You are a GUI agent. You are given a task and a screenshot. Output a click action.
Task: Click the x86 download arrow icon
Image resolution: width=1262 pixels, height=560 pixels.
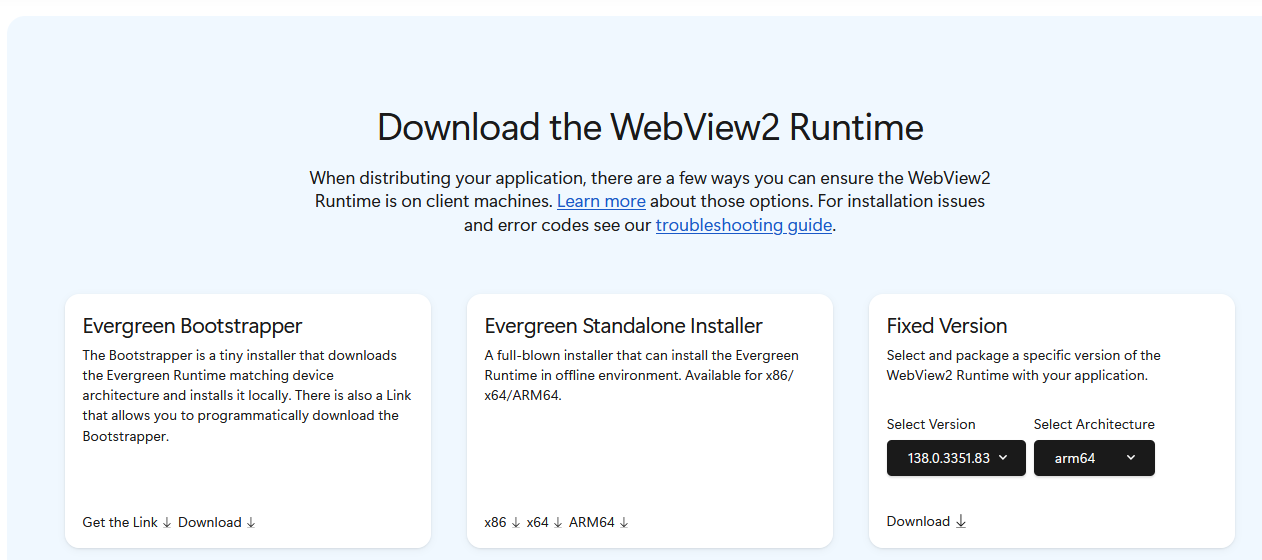(516, 523)
